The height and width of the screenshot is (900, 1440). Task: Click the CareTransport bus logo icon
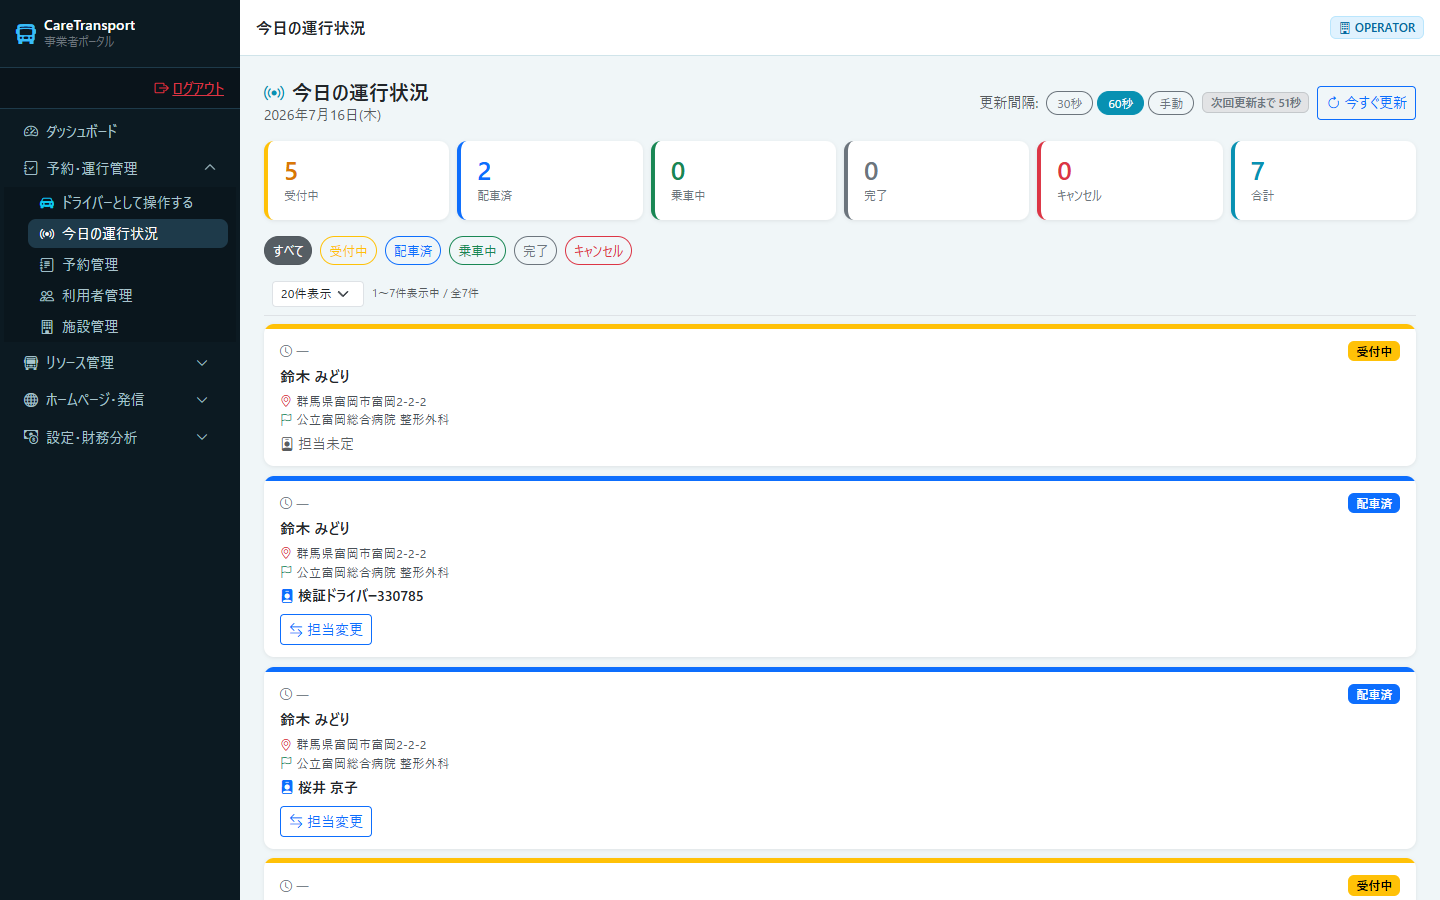[x=26, y=33]
